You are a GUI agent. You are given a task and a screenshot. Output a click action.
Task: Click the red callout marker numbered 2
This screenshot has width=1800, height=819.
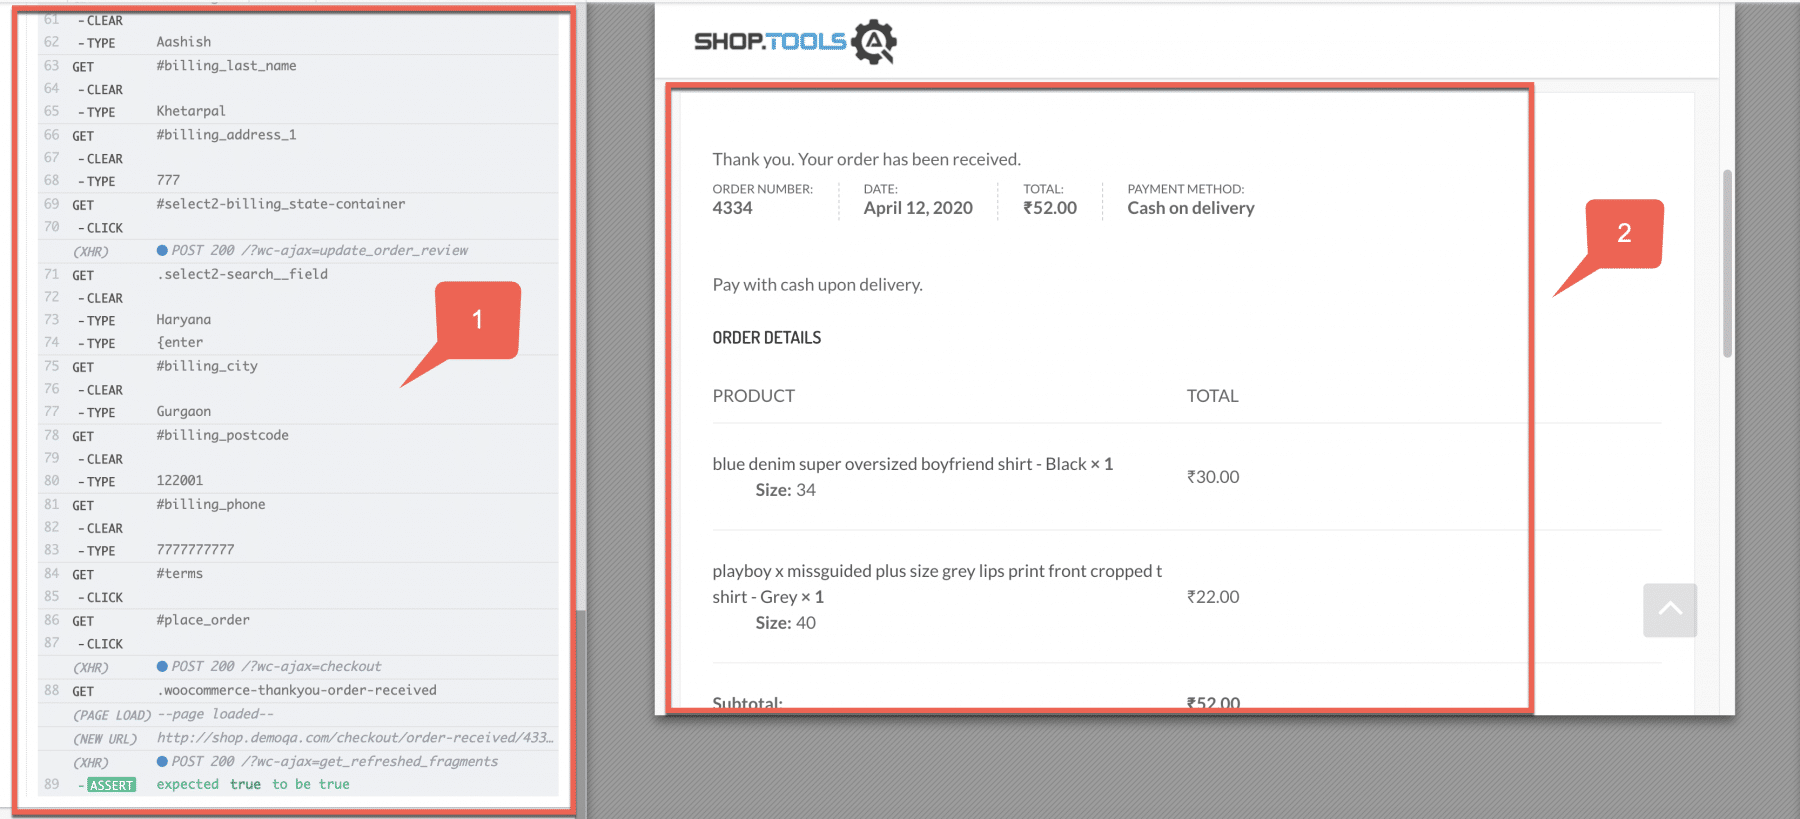tap(1624, 234)
